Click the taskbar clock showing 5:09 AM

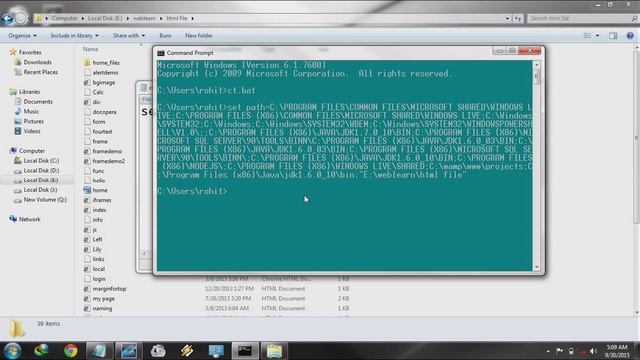(617, 351)
